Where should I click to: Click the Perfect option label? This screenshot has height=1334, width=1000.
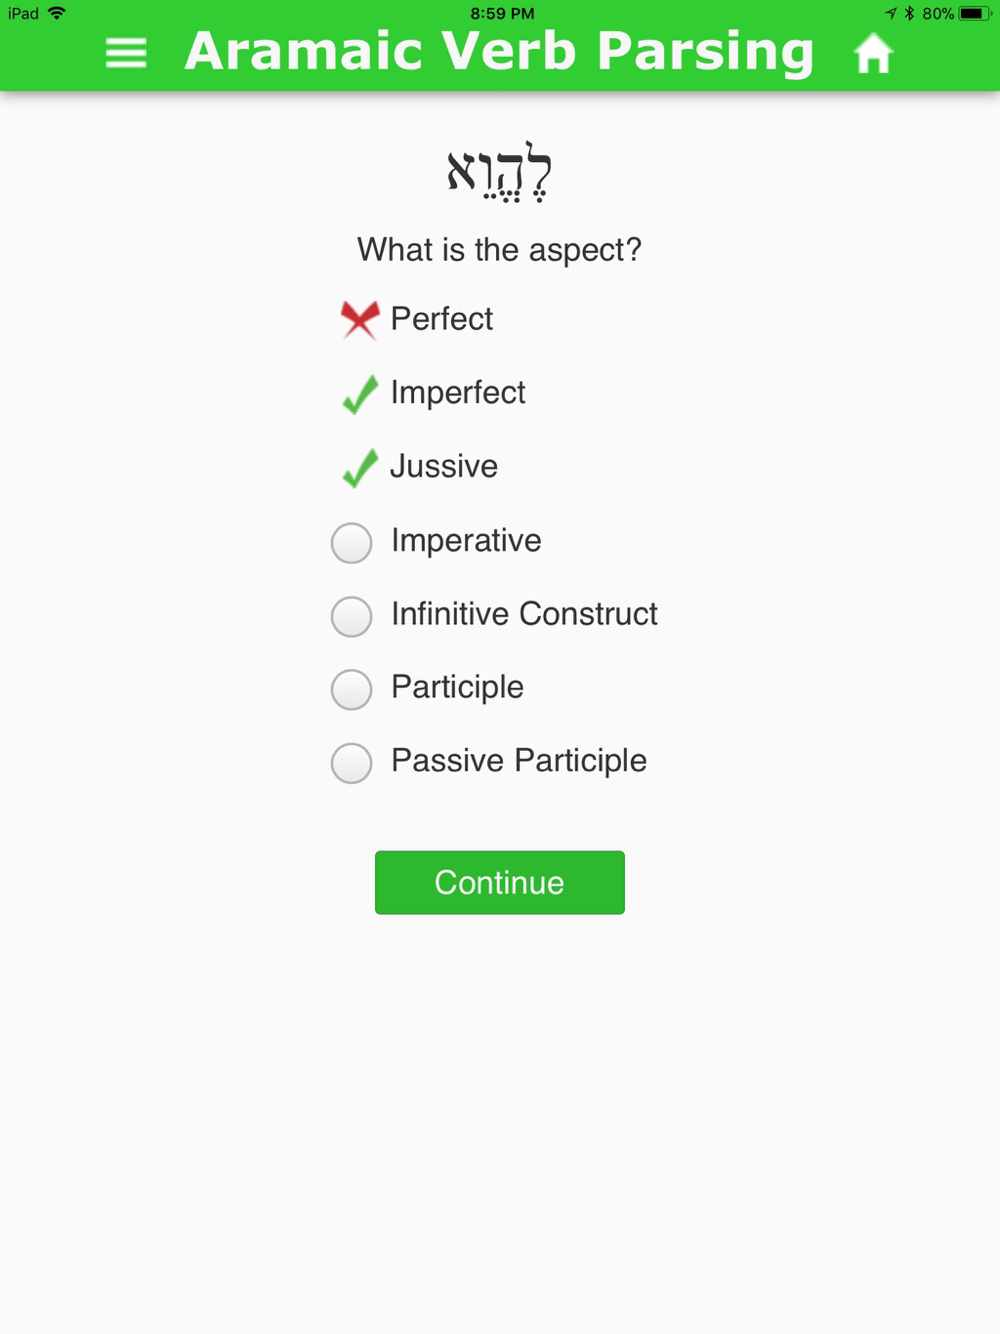pos(442,319)
